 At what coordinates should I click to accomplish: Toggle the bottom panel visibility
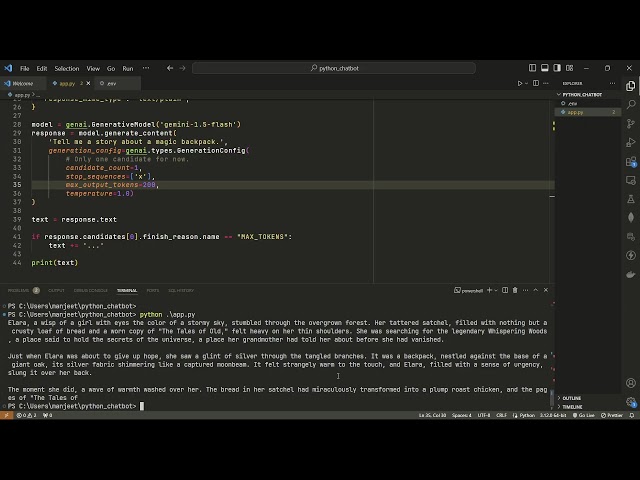click(544, 68)
